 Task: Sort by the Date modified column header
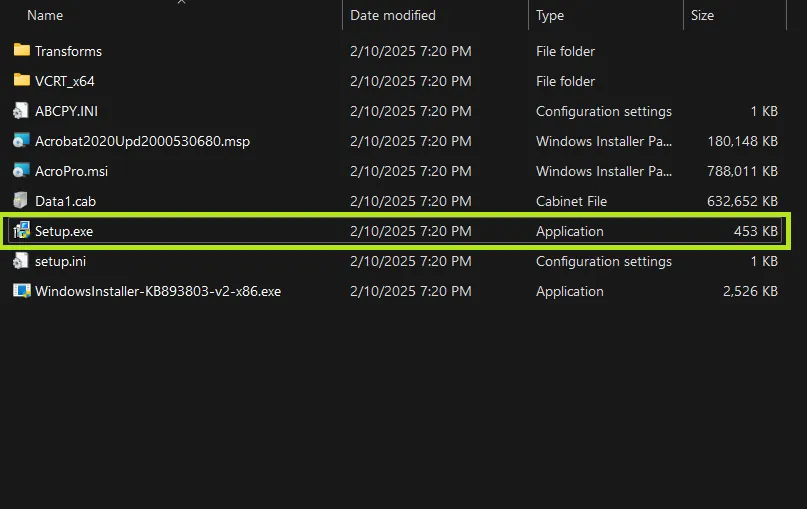pyautogui.click(x=392, y=15)
